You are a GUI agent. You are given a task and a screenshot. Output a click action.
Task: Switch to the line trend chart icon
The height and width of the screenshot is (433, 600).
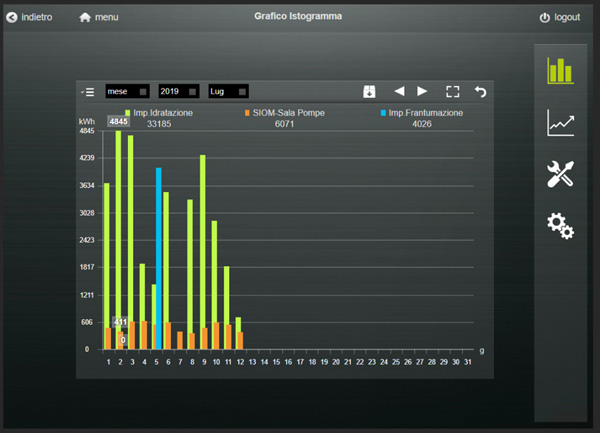pyautogui.click(x=560, y=124)
